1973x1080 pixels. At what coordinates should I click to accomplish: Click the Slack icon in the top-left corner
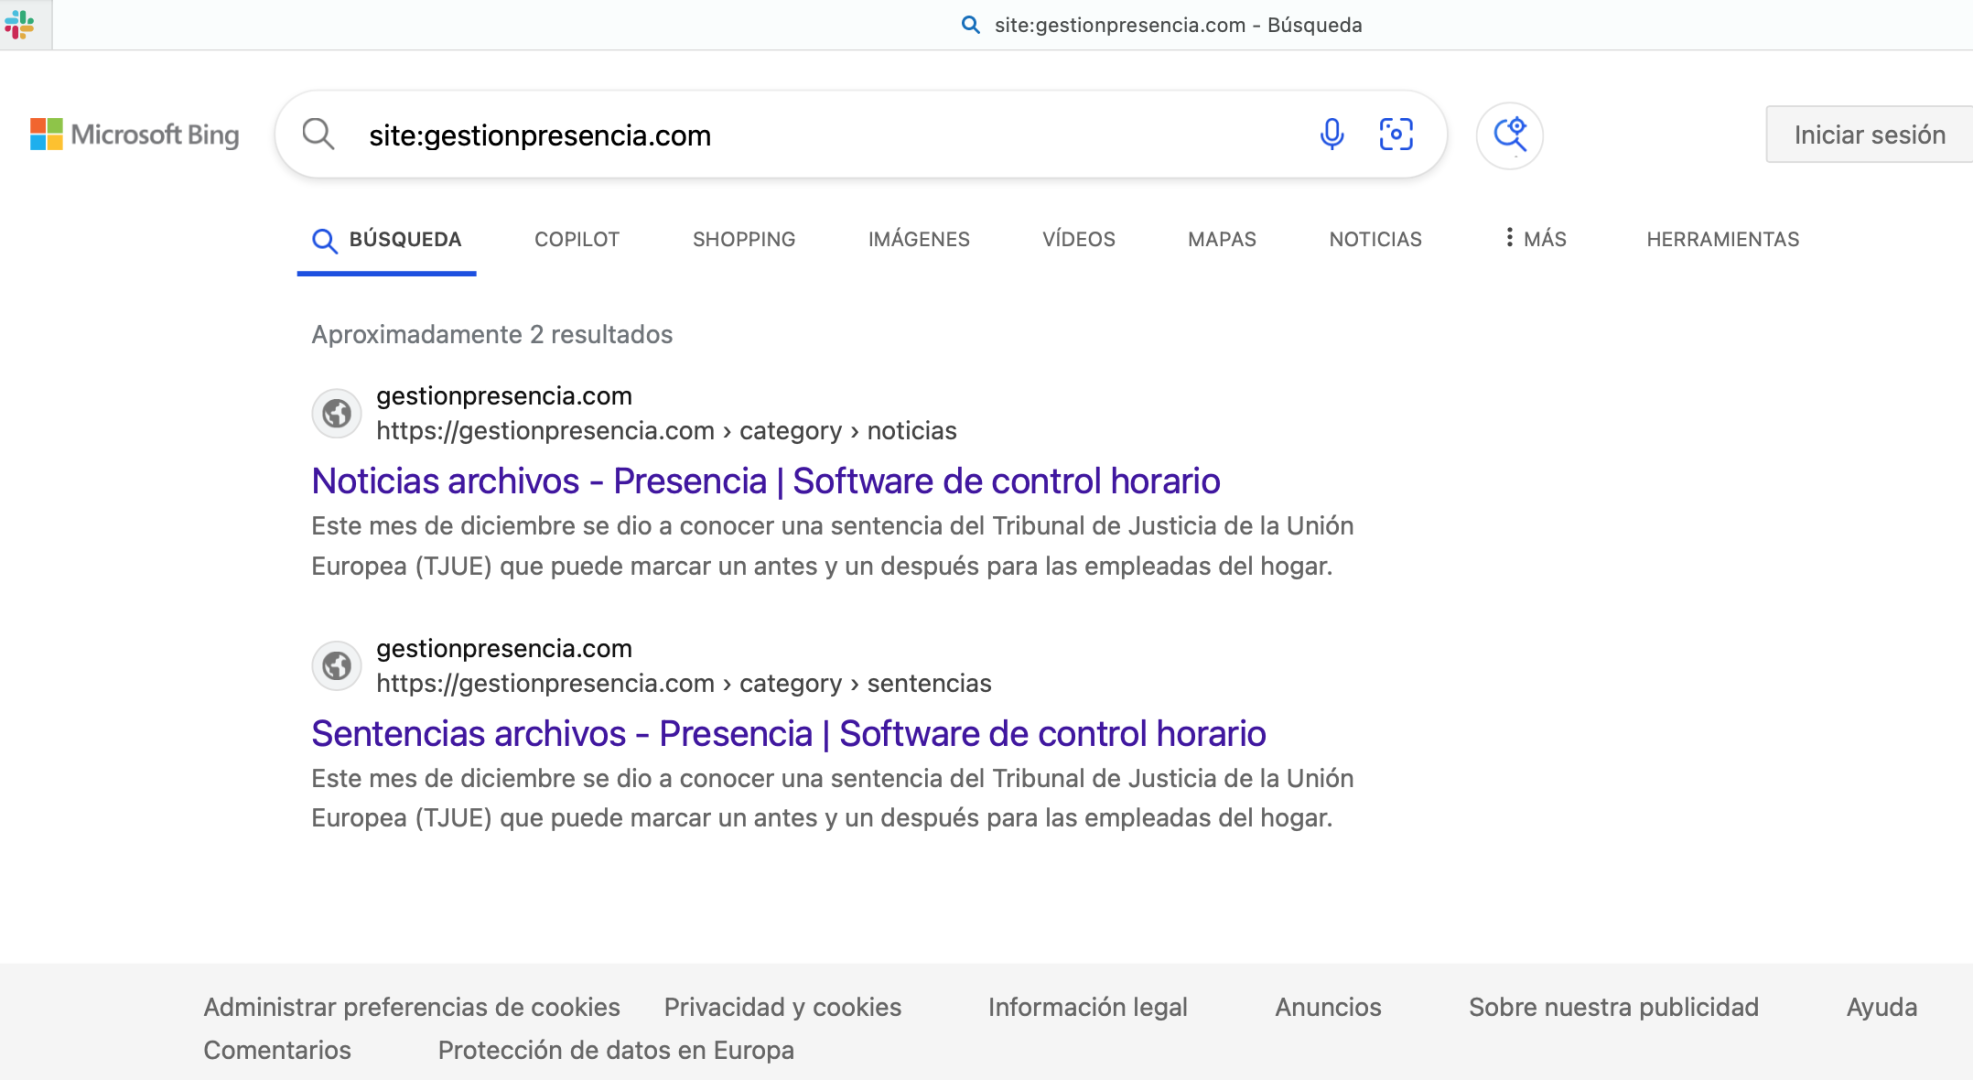pyautogui.click(x=20, y=24)
